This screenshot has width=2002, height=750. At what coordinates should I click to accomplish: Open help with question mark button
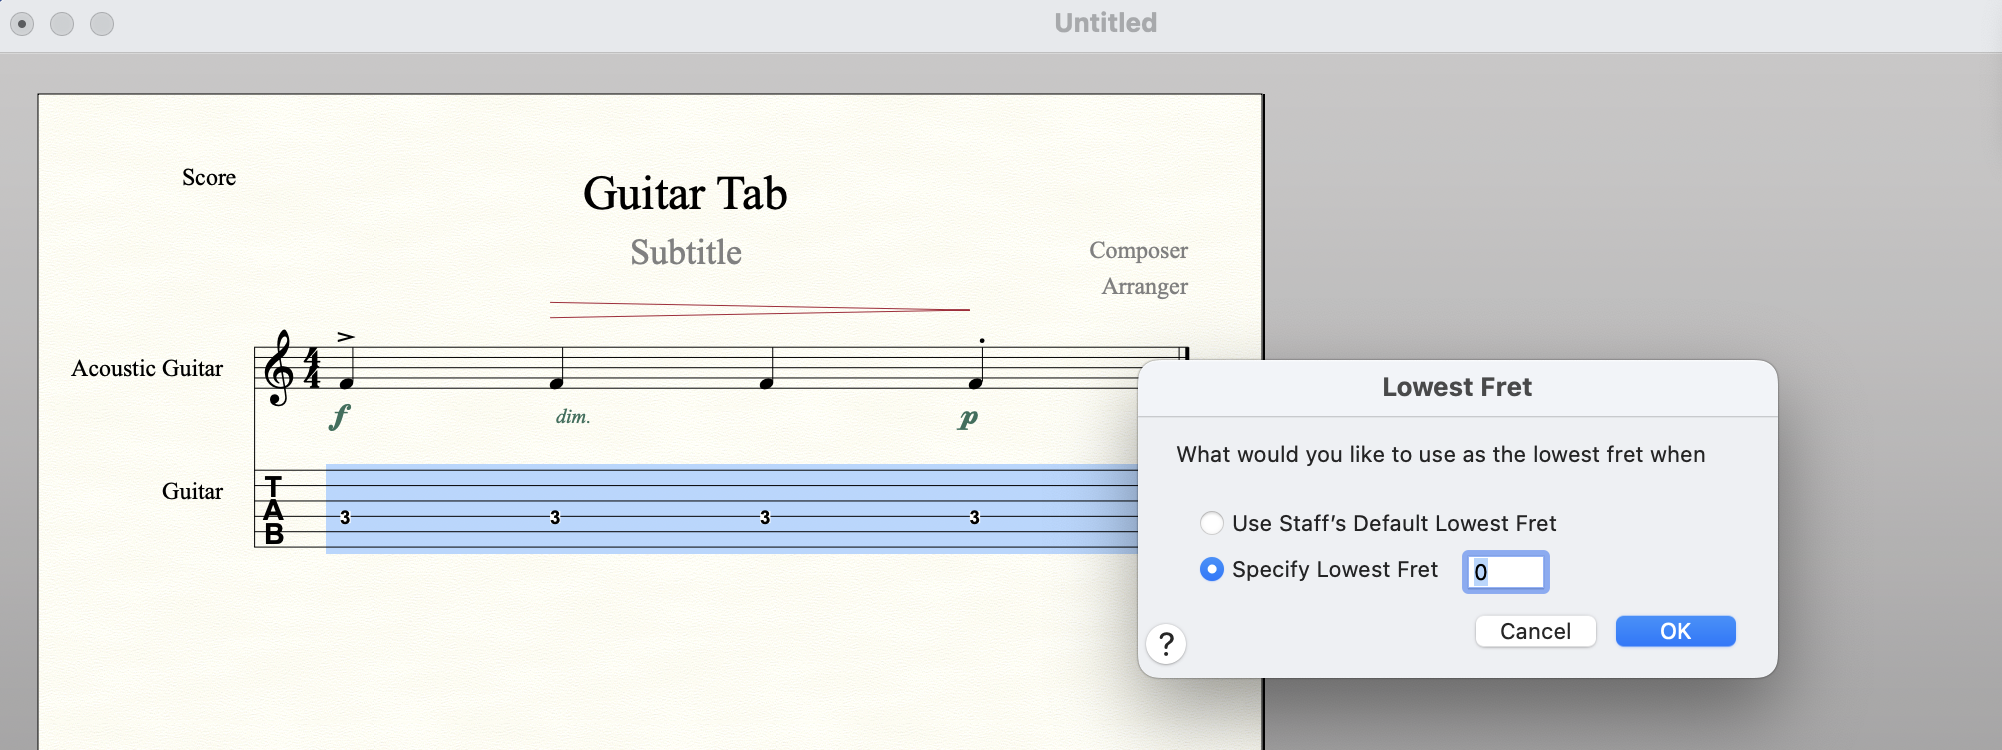click(x=1166, y=644)
